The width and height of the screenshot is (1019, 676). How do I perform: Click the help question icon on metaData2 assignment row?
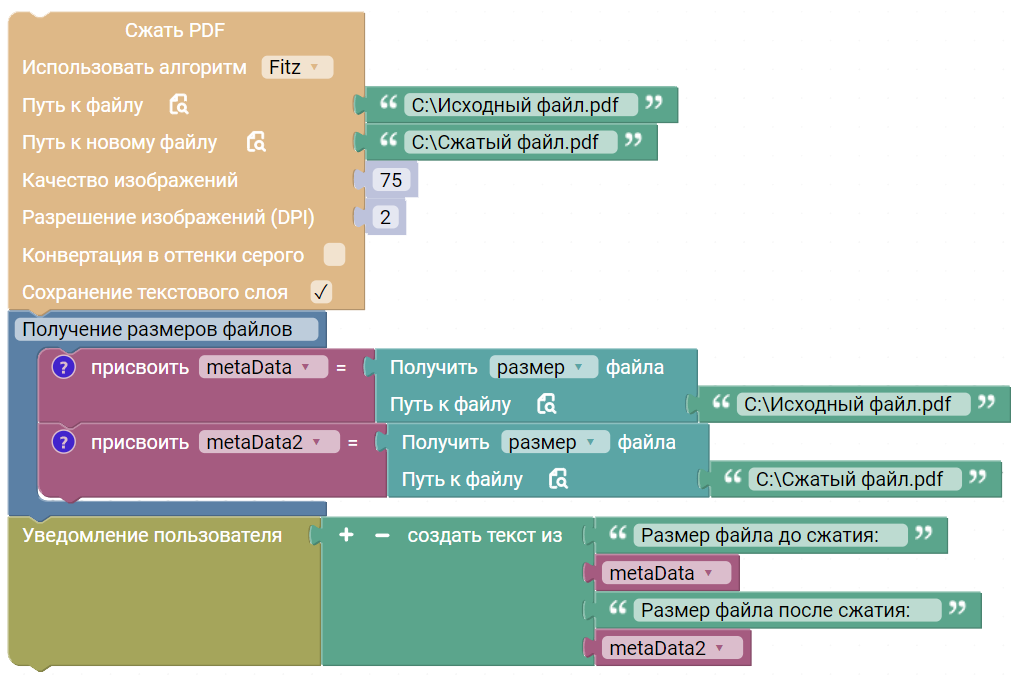[x=64, y=442]
